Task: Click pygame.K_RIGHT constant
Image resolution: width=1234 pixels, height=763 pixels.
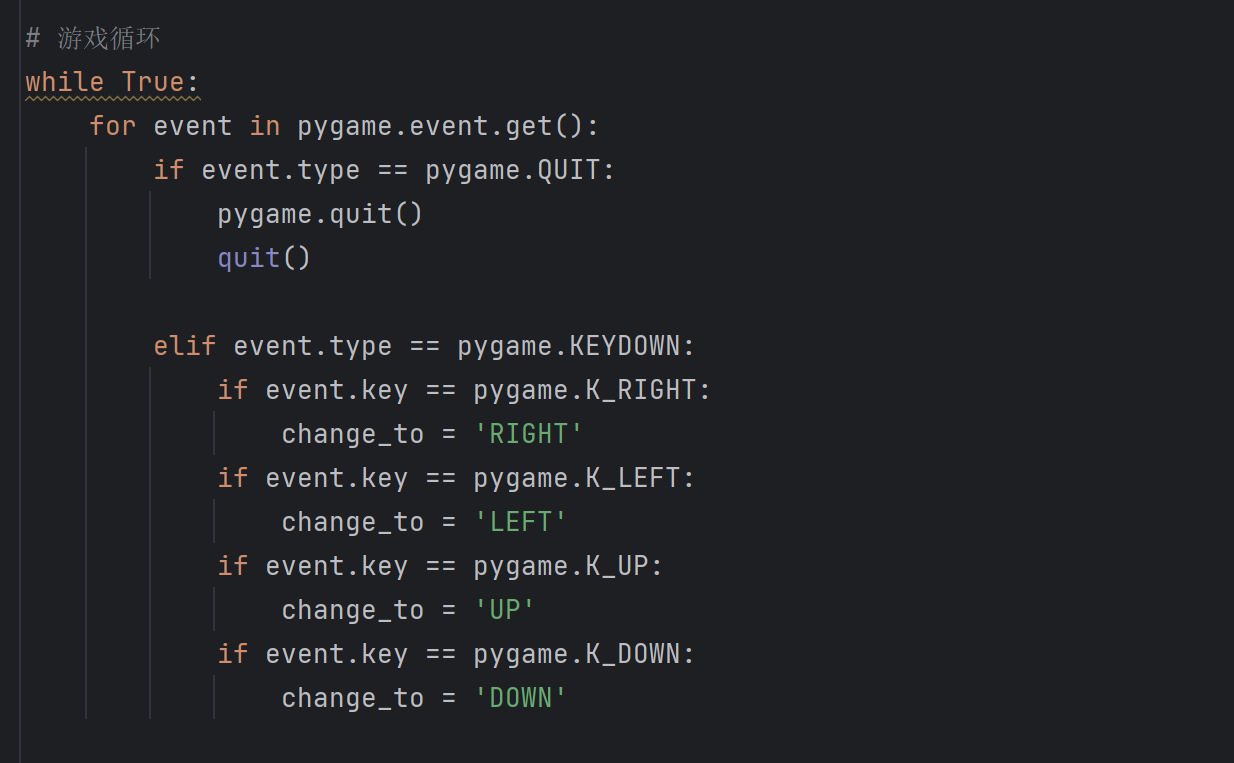Action: click(585, 390)
